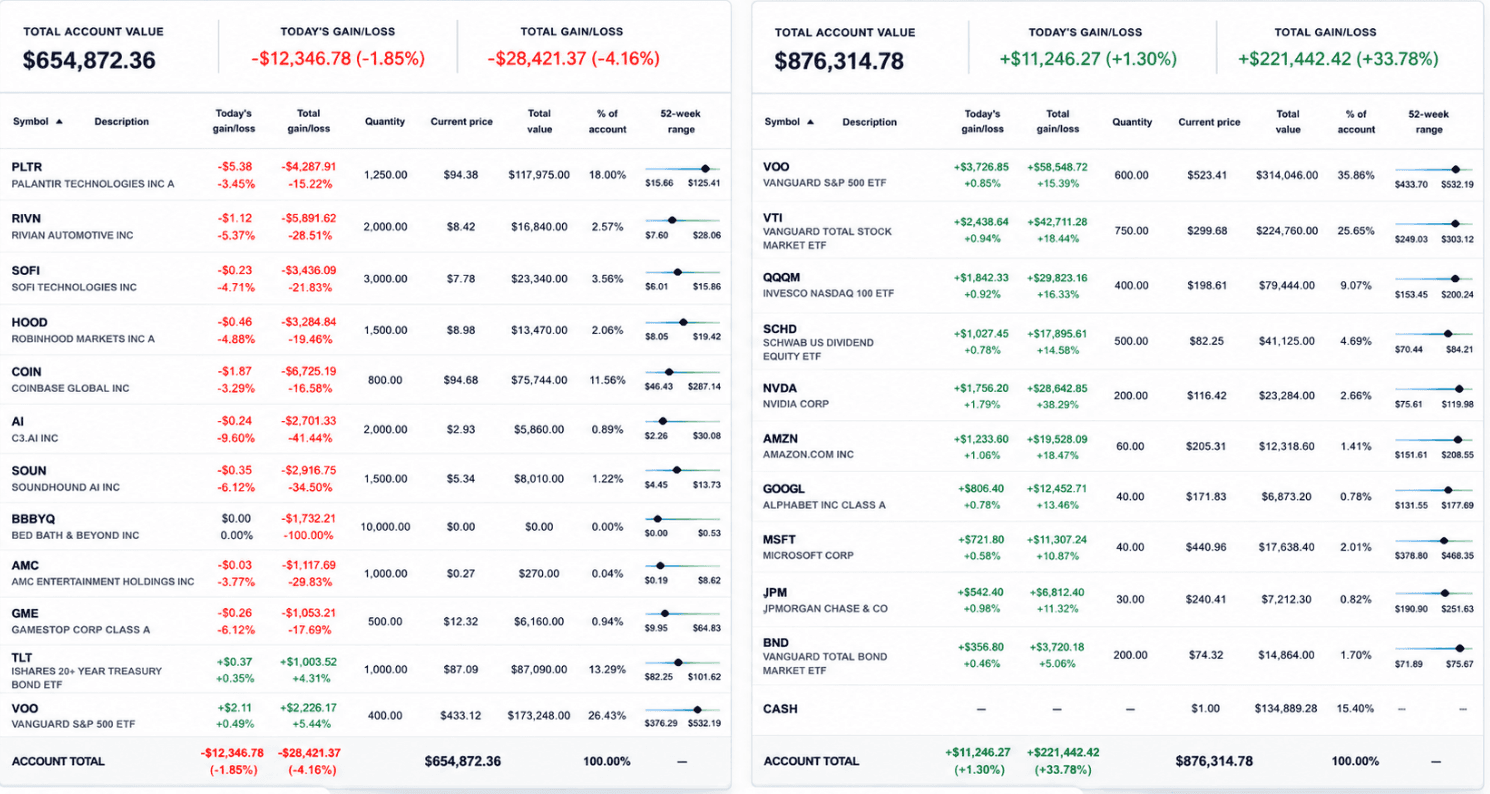Click the SCHD 52-week range marker
This screenshot has height=794, width=1490.
tap(1447, 333)
